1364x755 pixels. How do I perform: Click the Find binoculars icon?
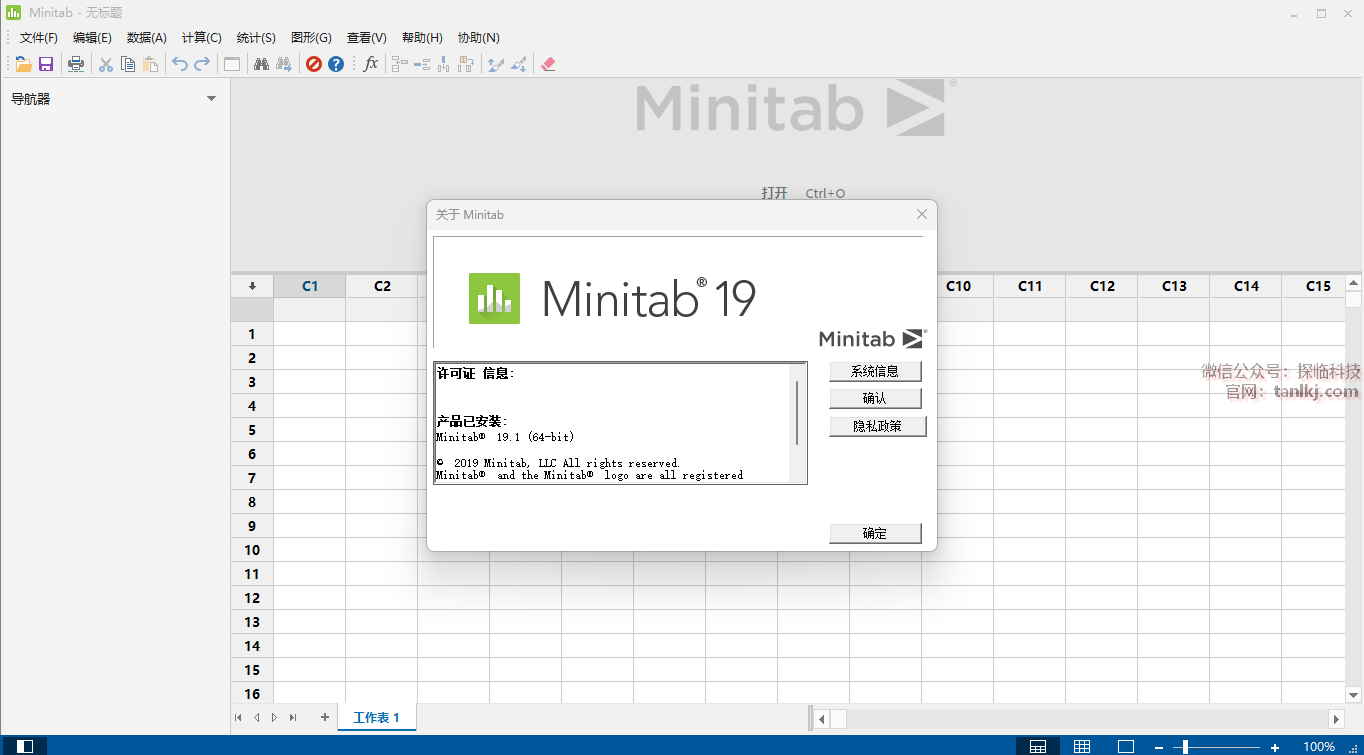pos(261,64)
